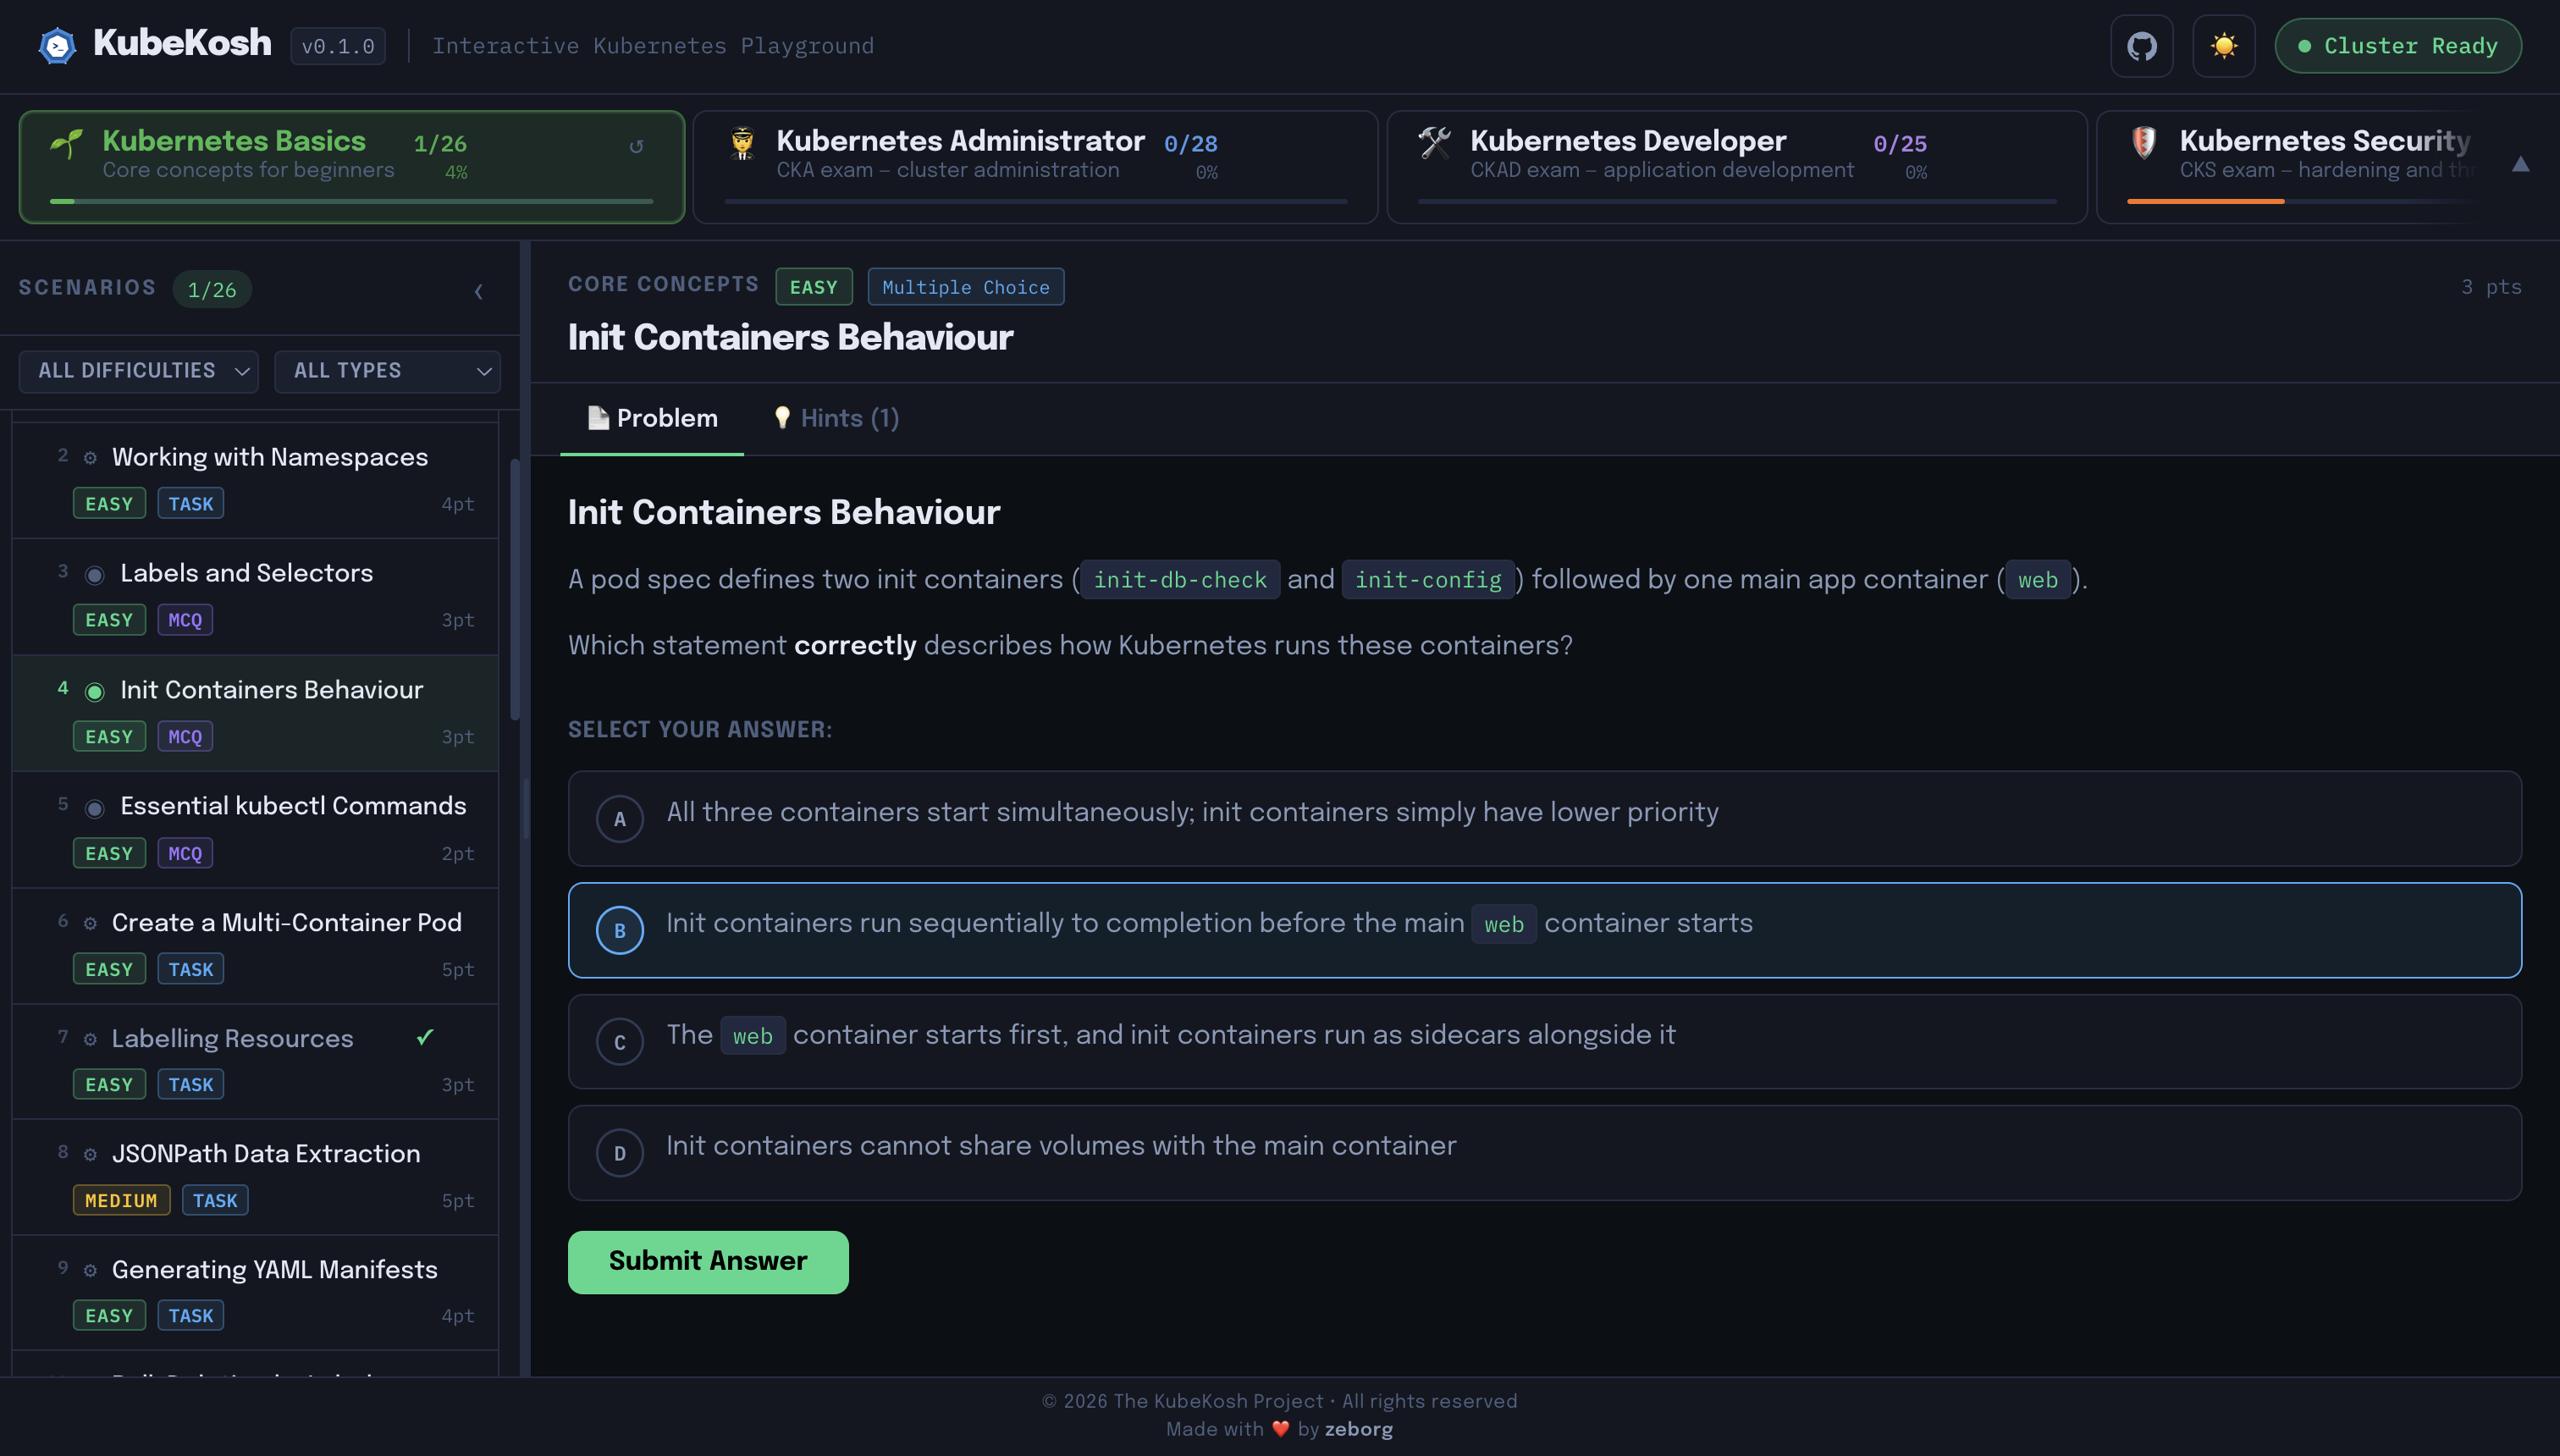Click the MEDIUM badge on JSONPath scenario
Viewport: 2560px width, 1456px height.
click(x=121, y=1200)
